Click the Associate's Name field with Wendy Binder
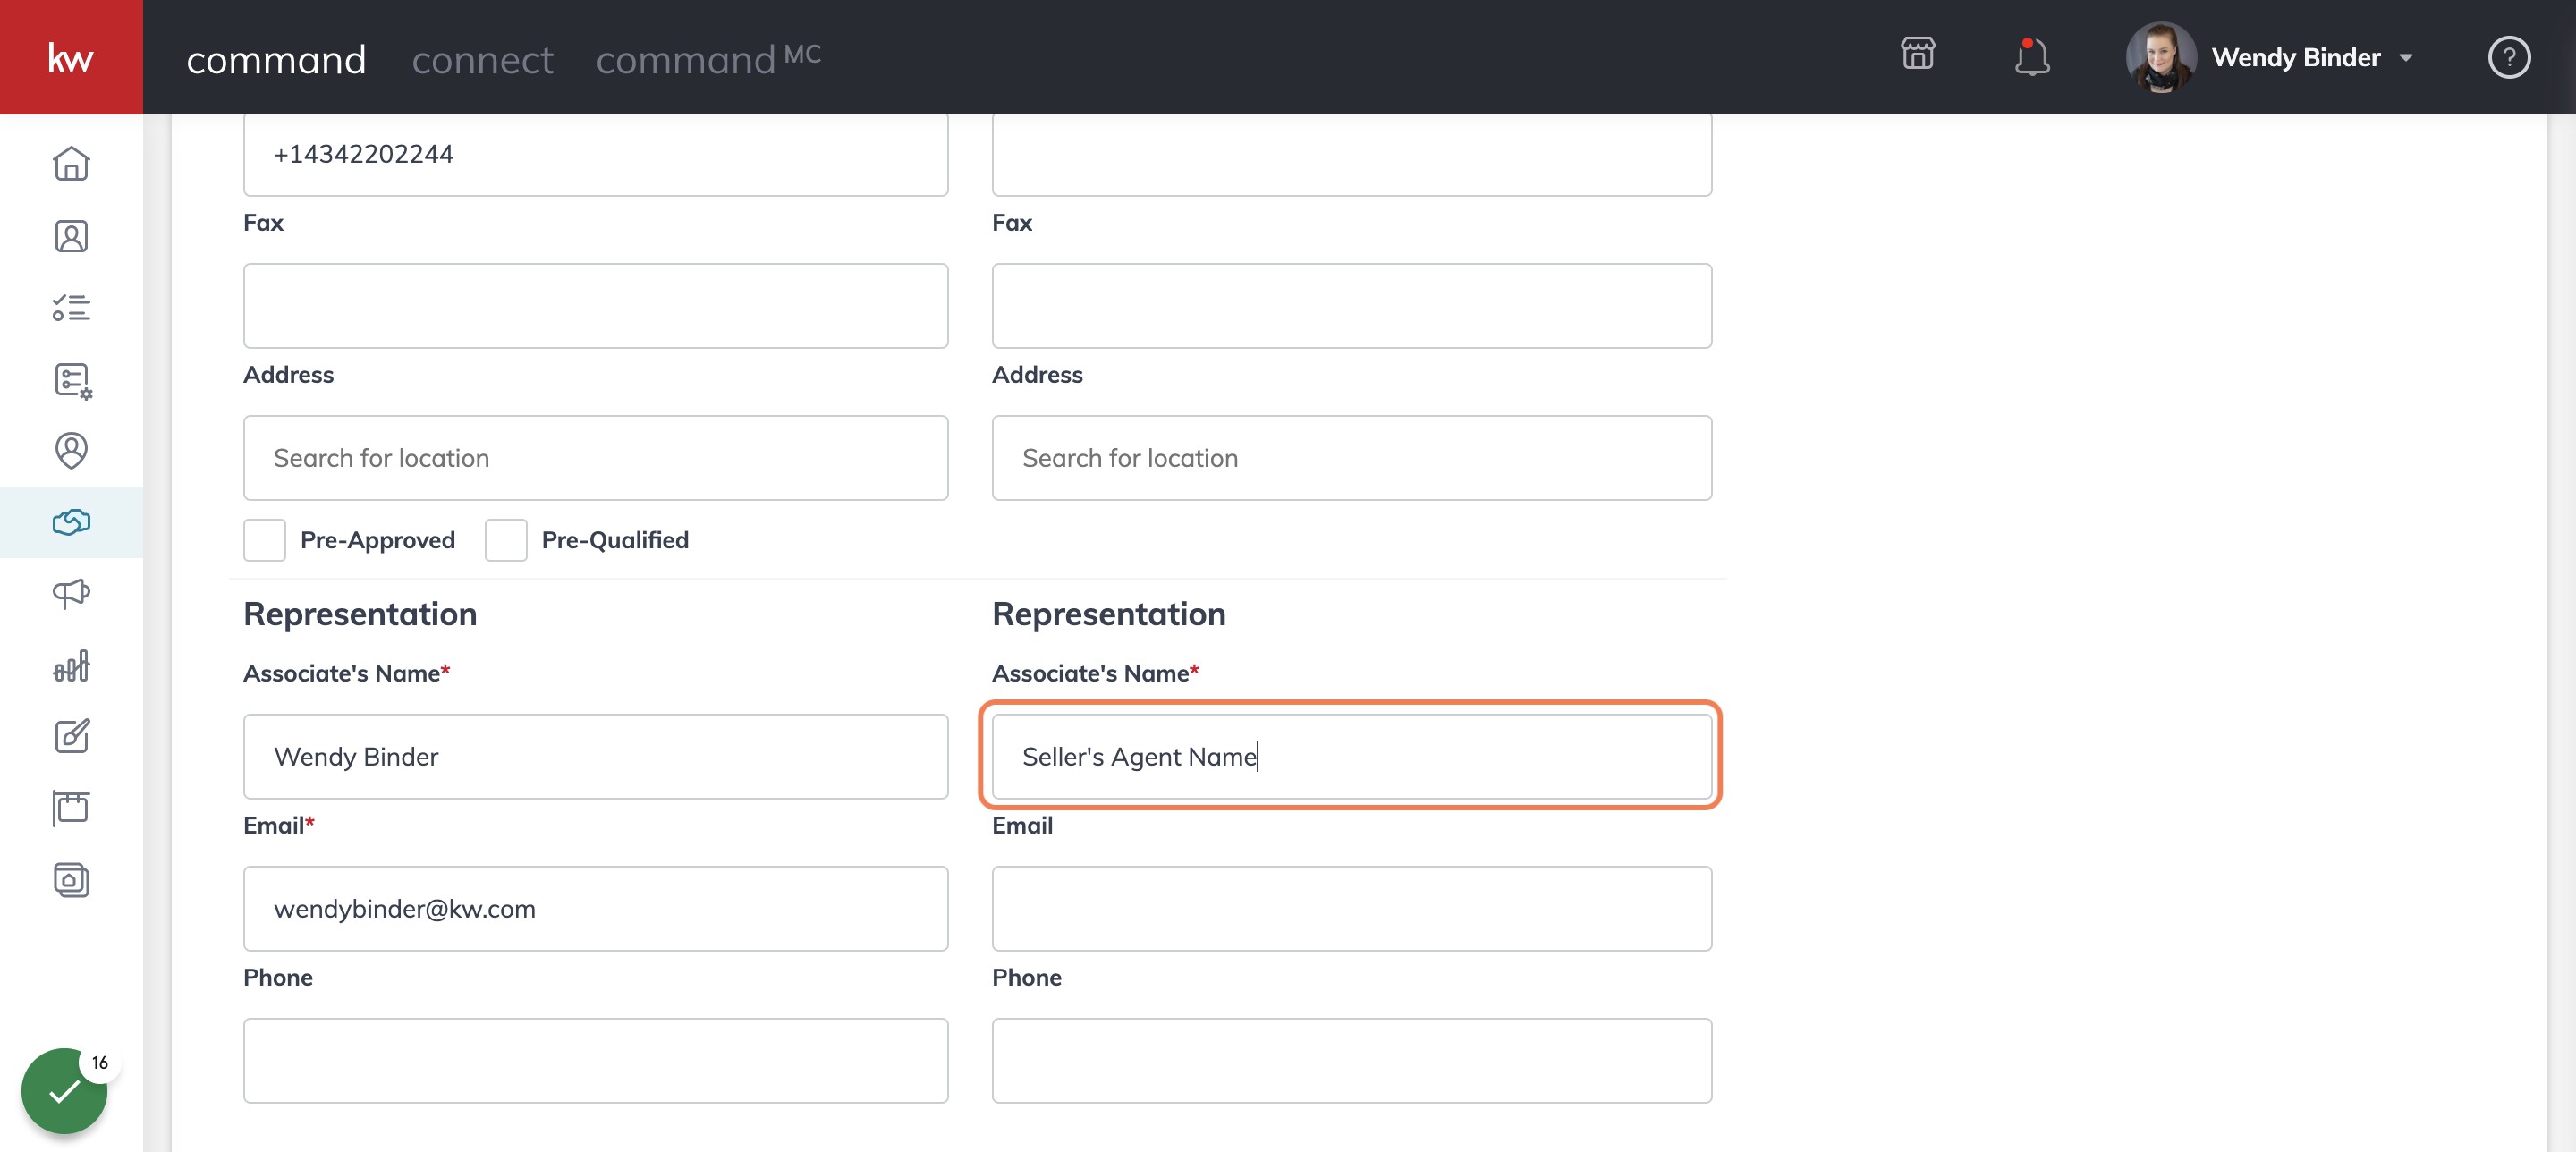 click(x=595, y=756)
